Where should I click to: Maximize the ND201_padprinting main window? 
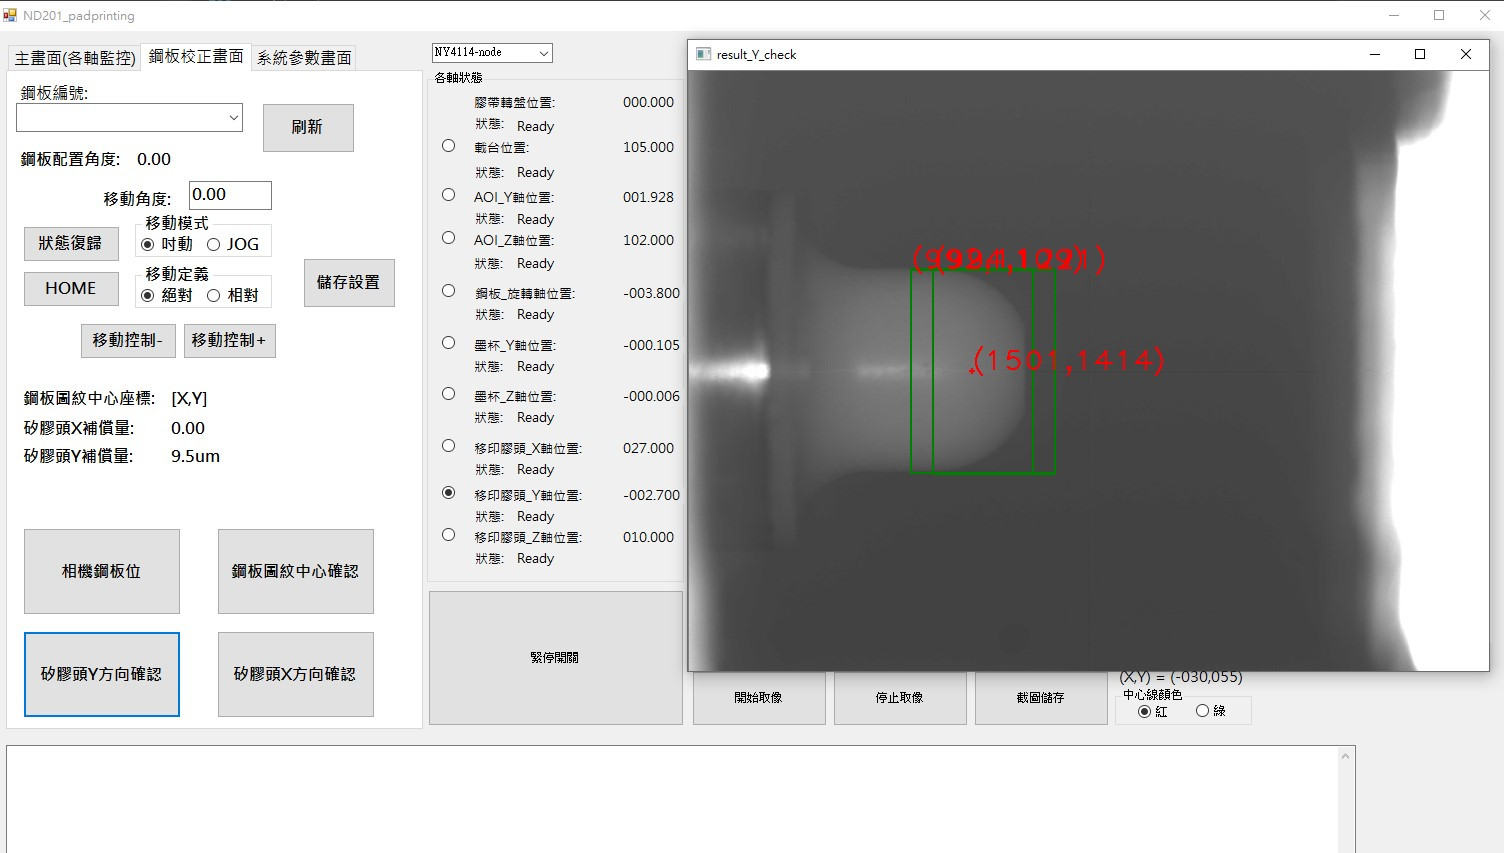[x=1439, y=15]
